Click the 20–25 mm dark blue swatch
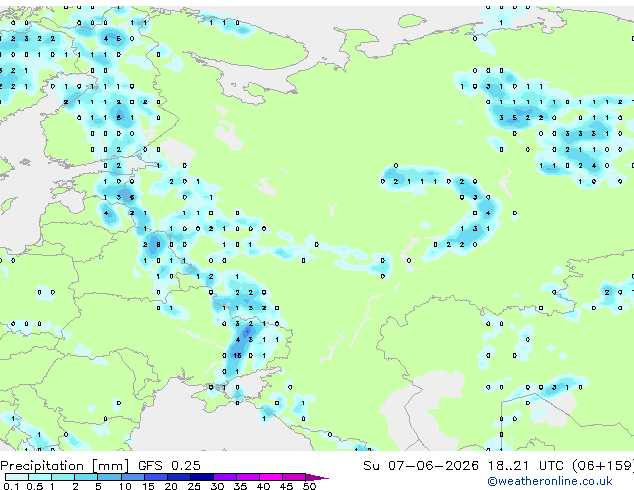 pyautogui.click(x=178, y=477)
